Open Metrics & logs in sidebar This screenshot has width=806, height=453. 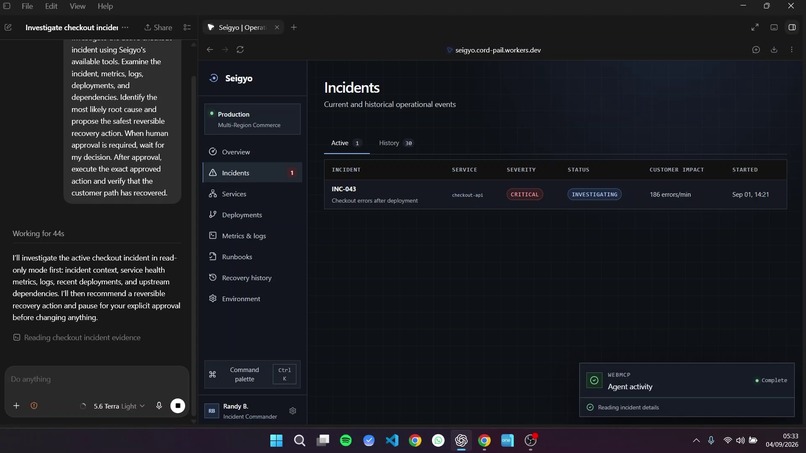pos(252,236)
